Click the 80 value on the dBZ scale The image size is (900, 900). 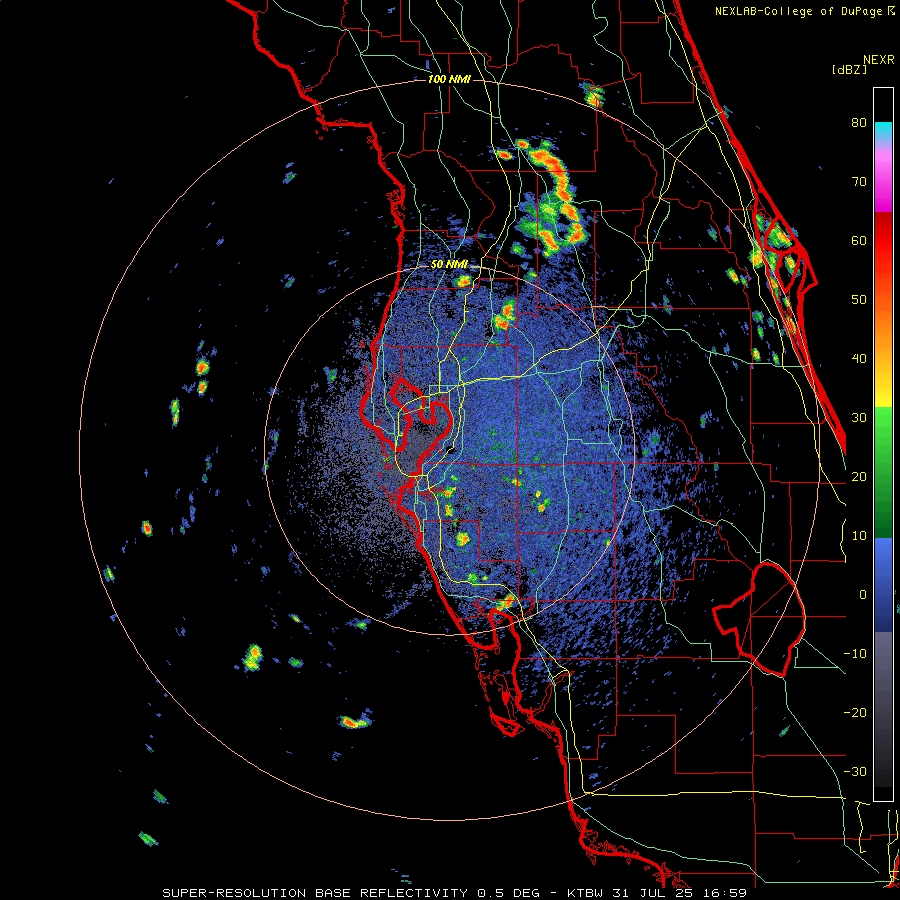click(859, 122)
